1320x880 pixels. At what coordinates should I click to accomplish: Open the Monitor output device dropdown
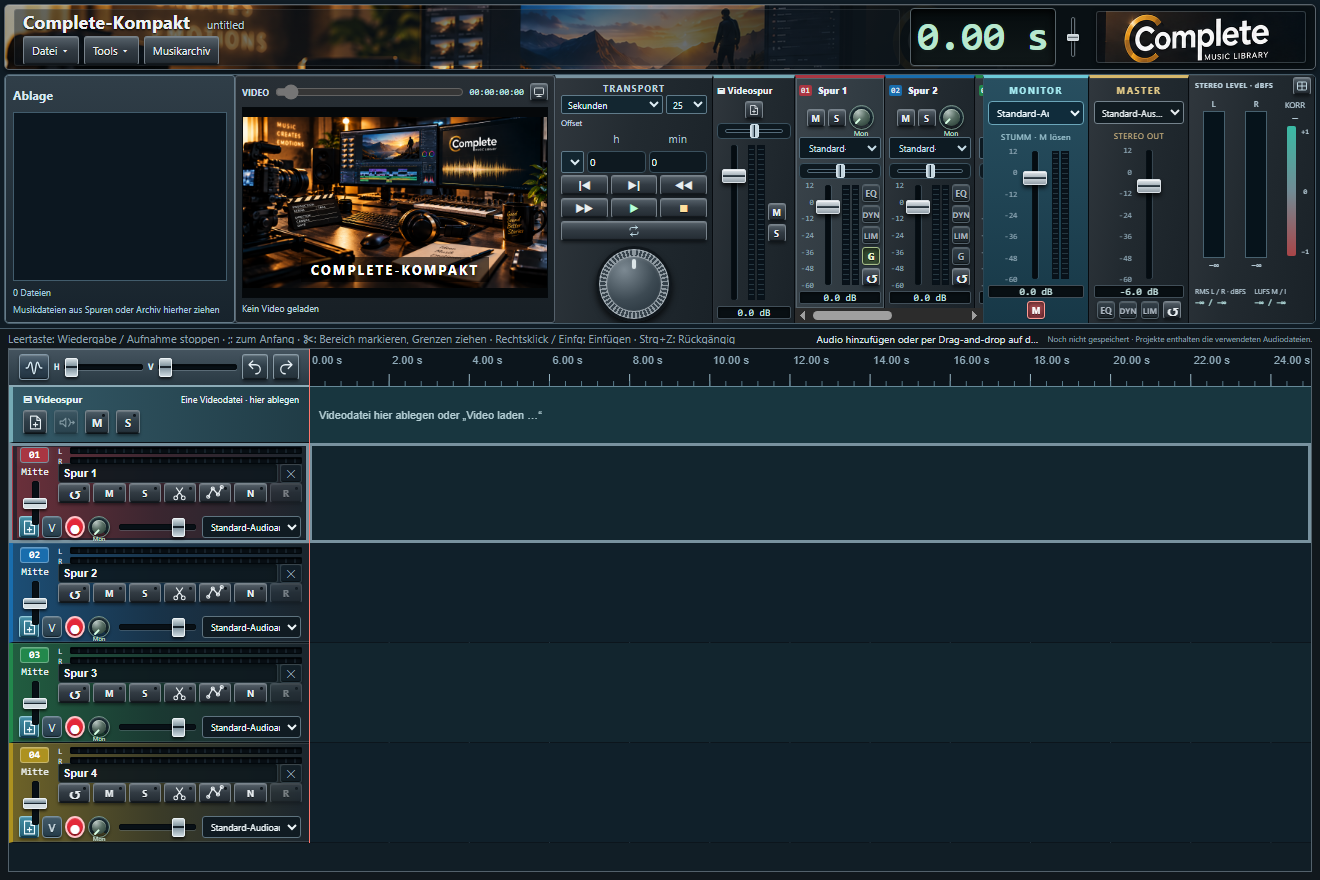(x=1035, y=114)
